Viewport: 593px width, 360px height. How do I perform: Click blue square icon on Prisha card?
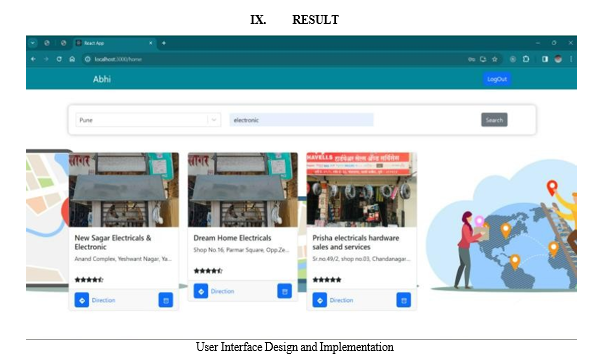point(404,300)
